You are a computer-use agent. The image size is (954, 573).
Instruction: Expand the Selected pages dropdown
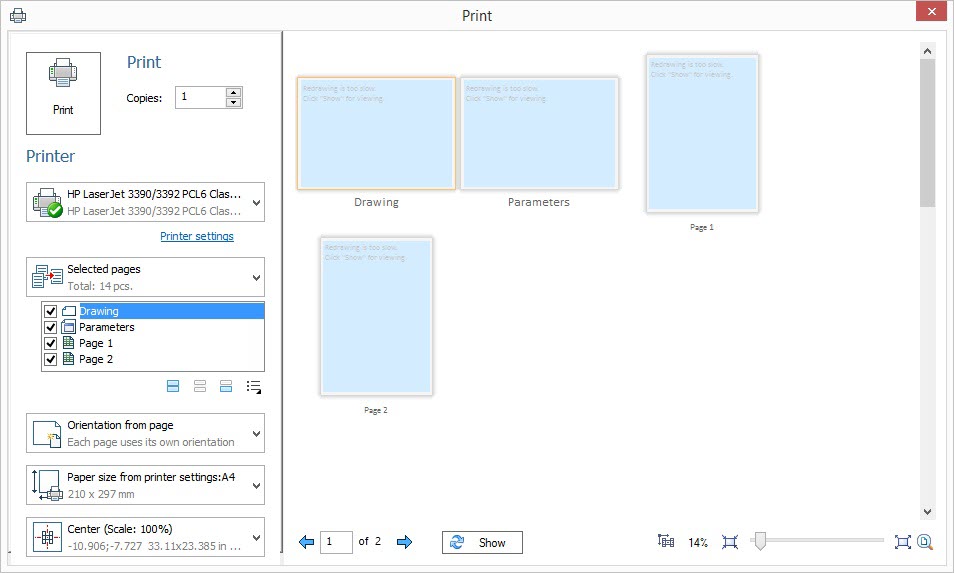145,277
